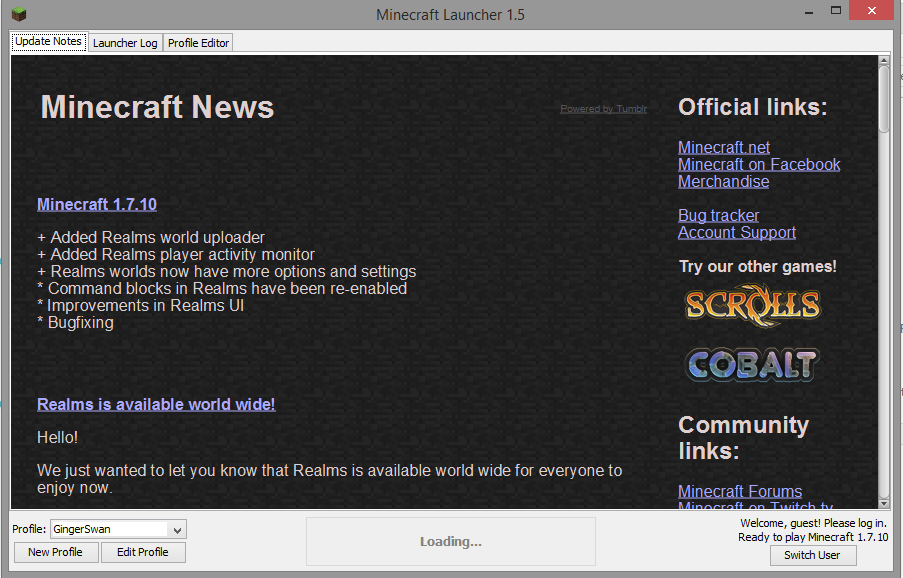Open the Profile Editor tab

click(199, 43)
